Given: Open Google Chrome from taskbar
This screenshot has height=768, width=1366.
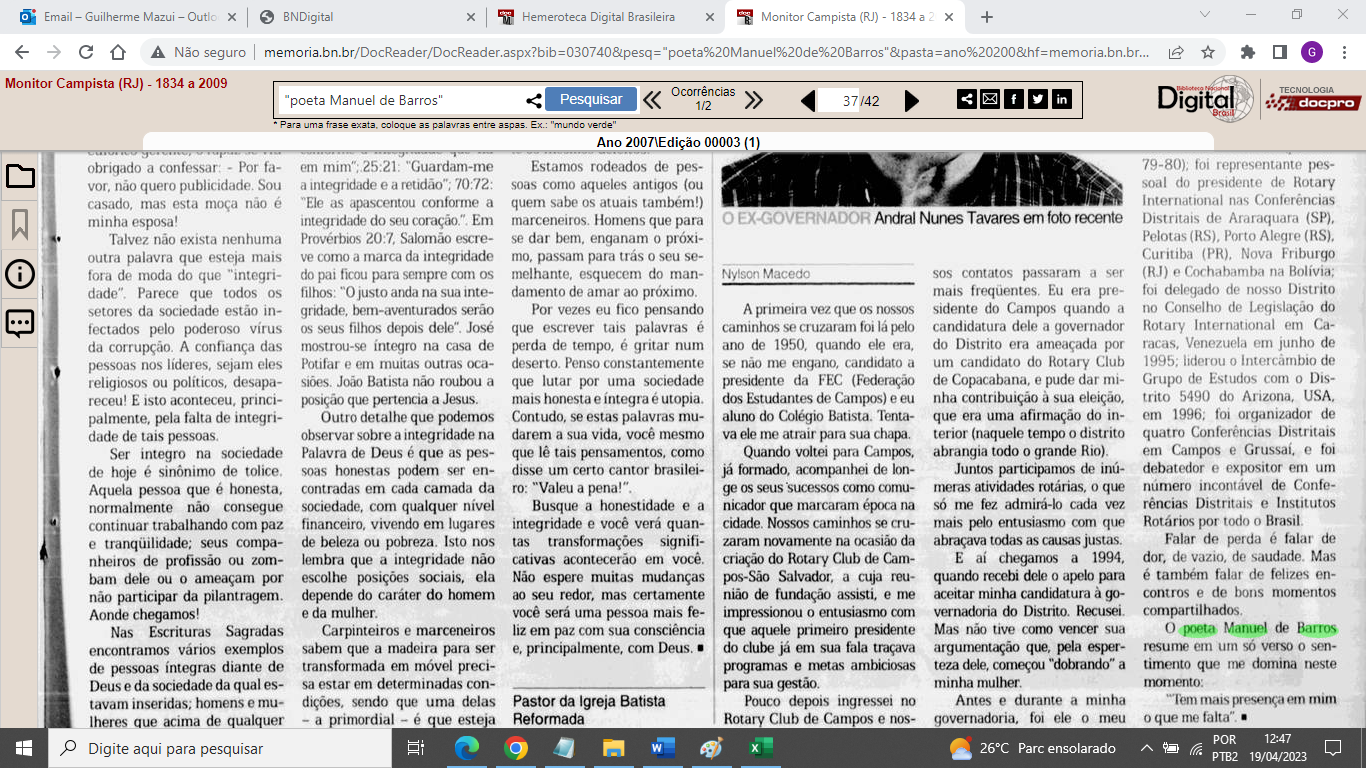Looking at the screenshot, I should pyautogui.click(x=516, y=747).
